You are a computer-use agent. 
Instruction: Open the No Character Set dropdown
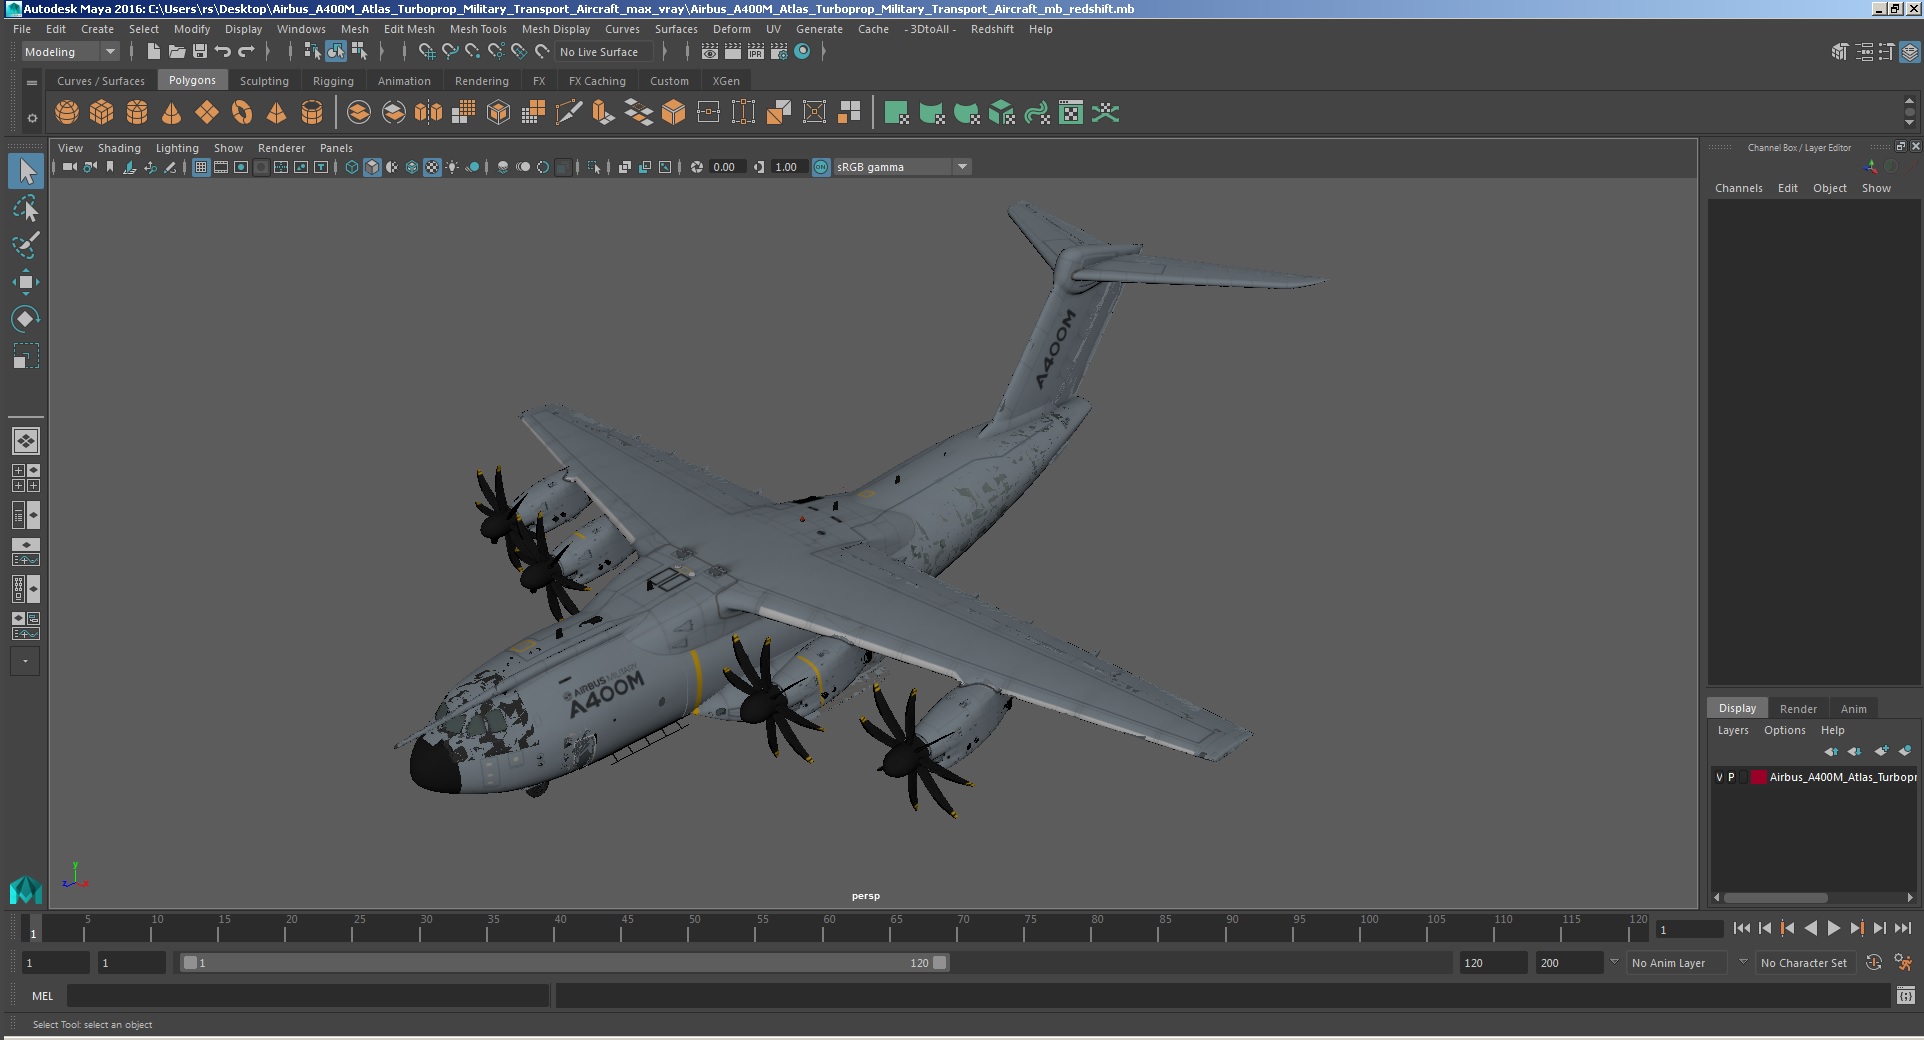[1808, 963]
